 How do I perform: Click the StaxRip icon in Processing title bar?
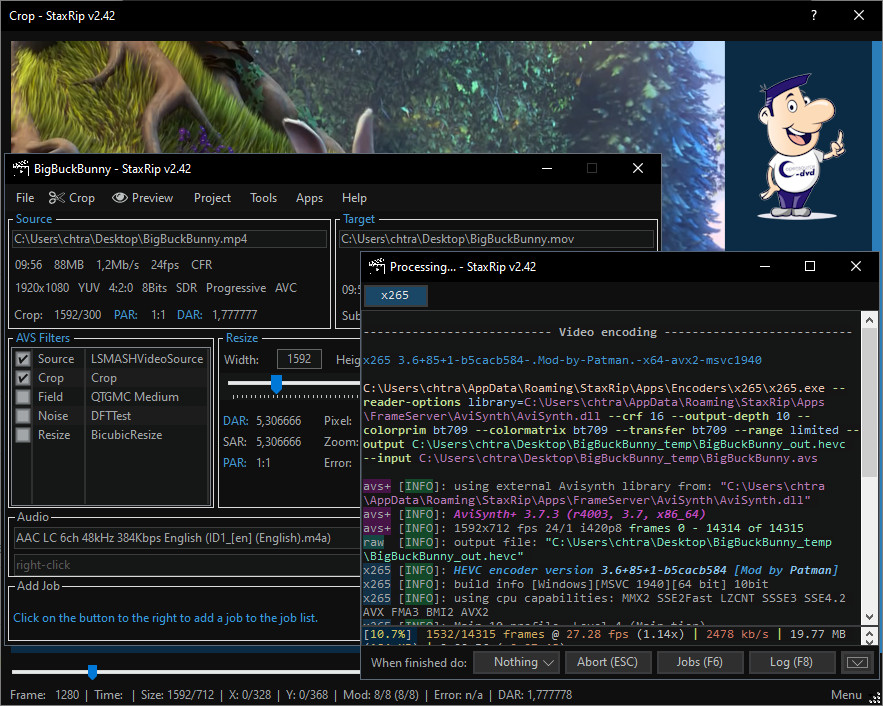[377, 267]
